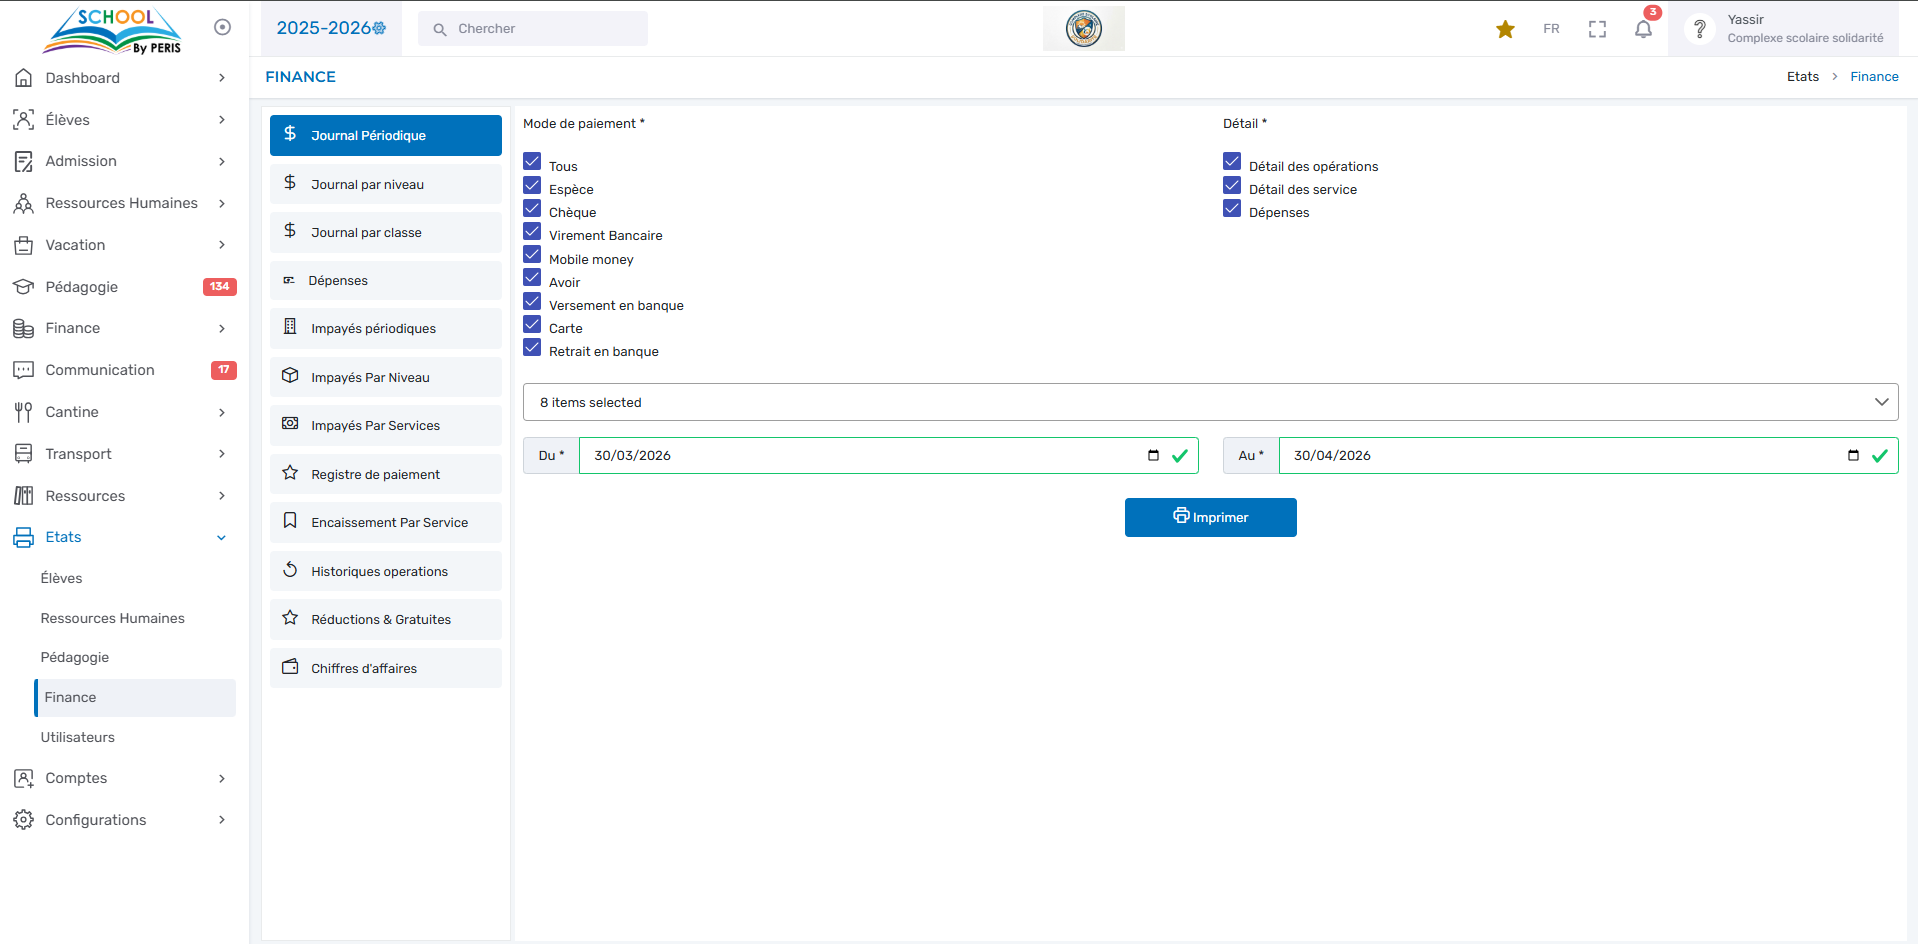Click the Imprimer button
Image resolution: width=1918 pixels, height=944 pixels.
[x=1210, y=517]
